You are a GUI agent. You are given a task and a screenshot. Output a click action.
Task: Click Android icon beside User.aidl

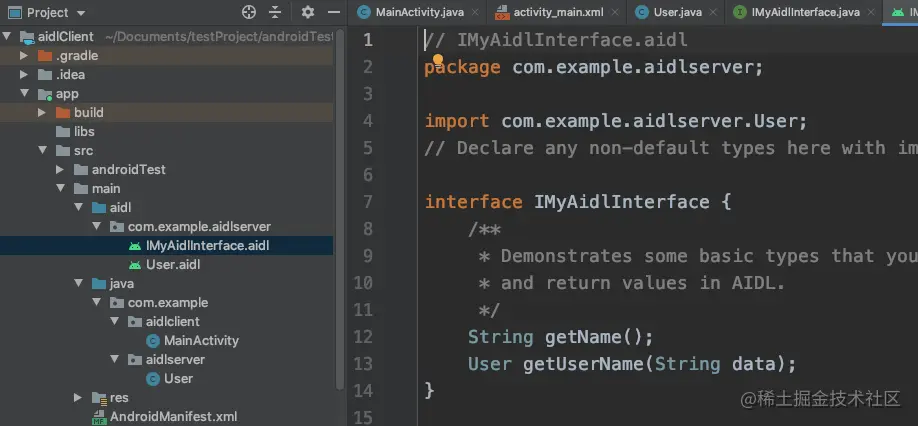[x=135, y=264]
